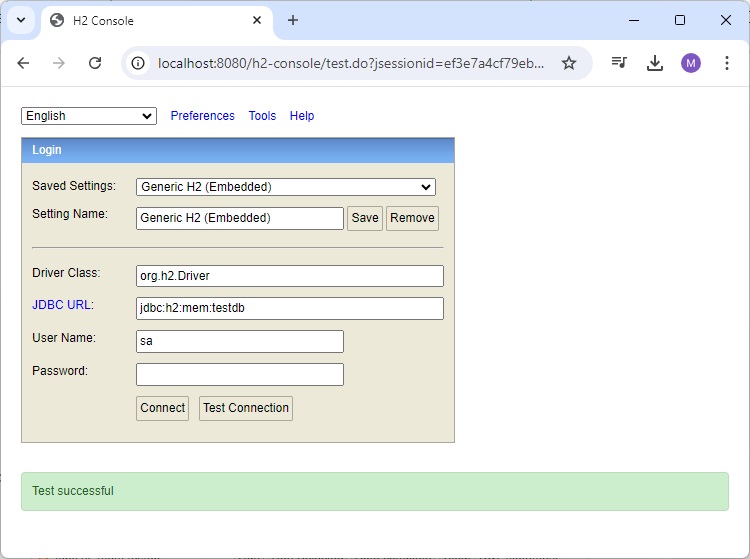The image size is (750, 559).
Task: Expand the Saved Settings dropdown
Action: pyautogui.click(x=286, y=187)
